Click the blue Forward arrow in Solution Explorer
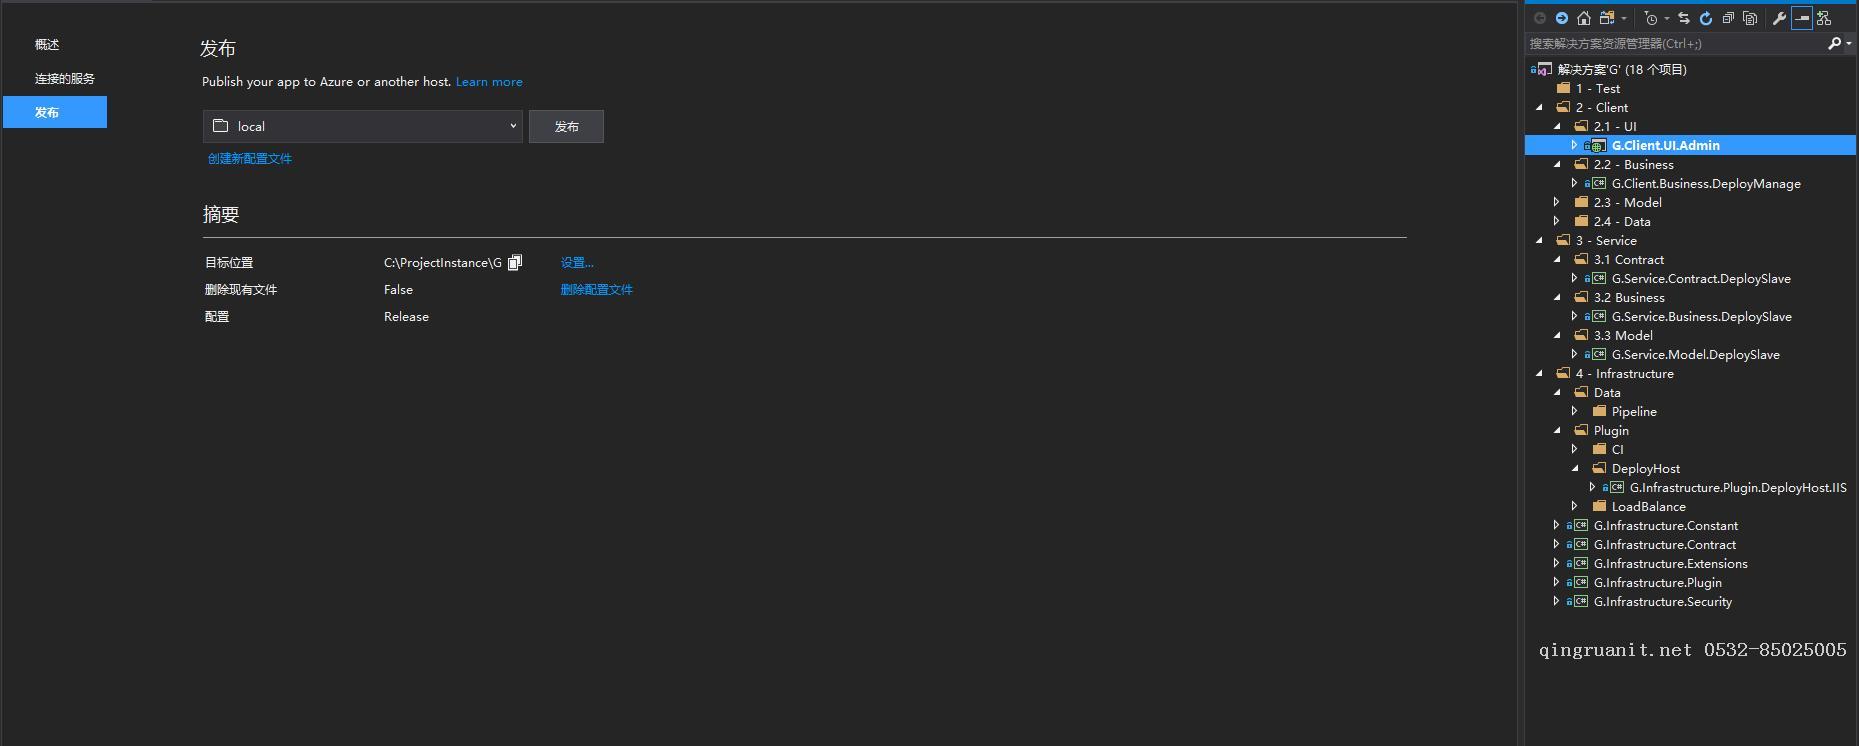This screenshot has width=1859, height=746. click(x=1561, y=18)
